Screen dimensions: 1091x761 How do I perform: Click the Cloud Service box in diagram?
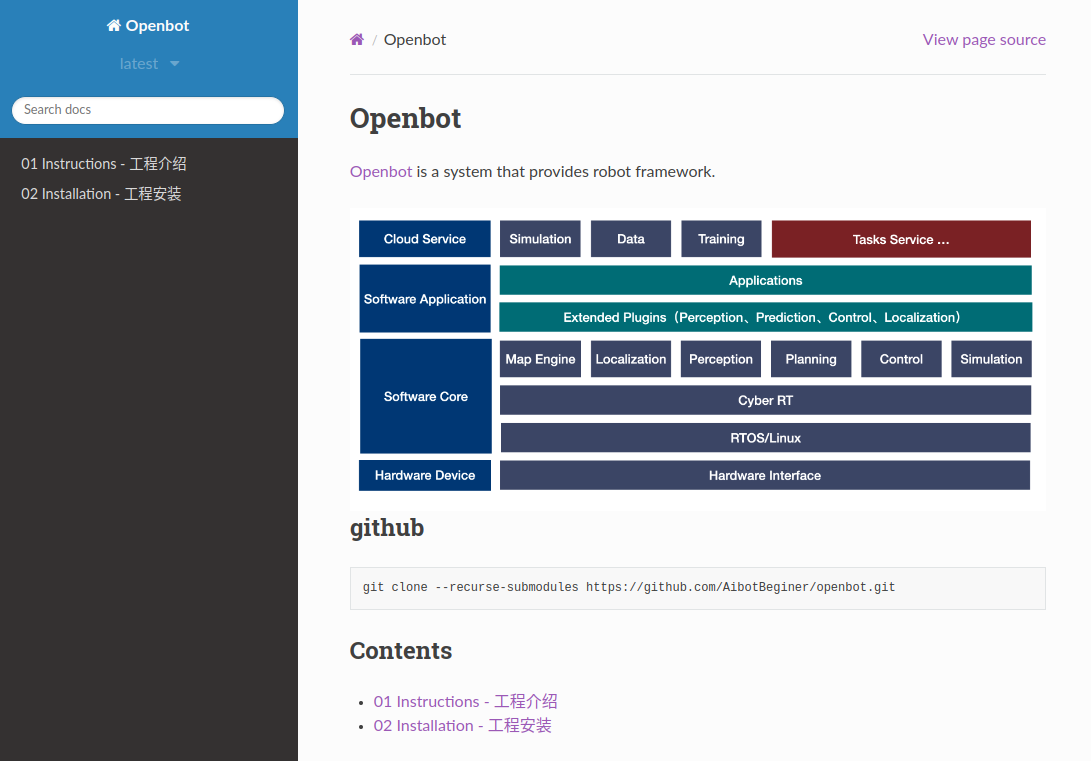424,239
